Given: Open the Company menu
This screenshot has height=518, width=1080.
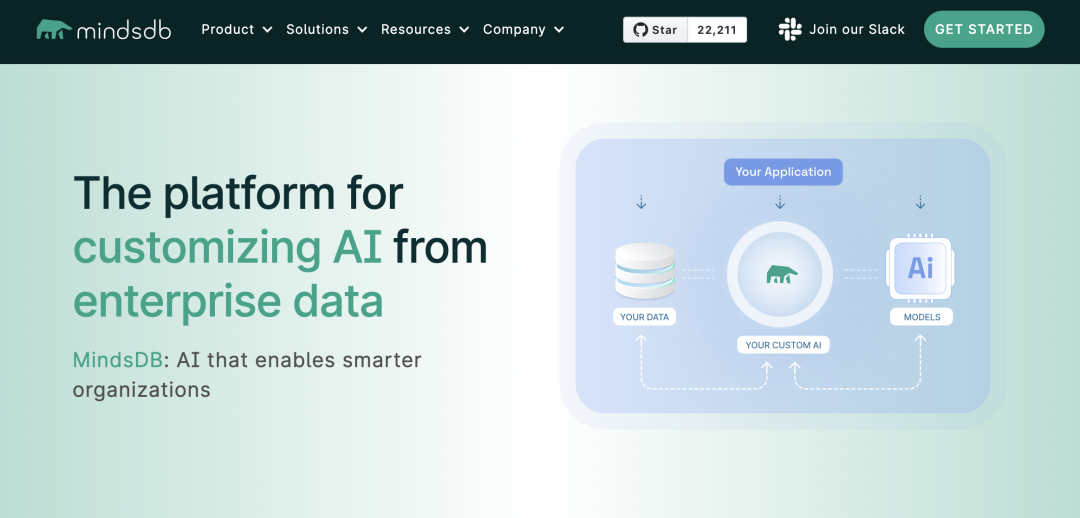Looking at the screenshot, I should pos(523,30).
